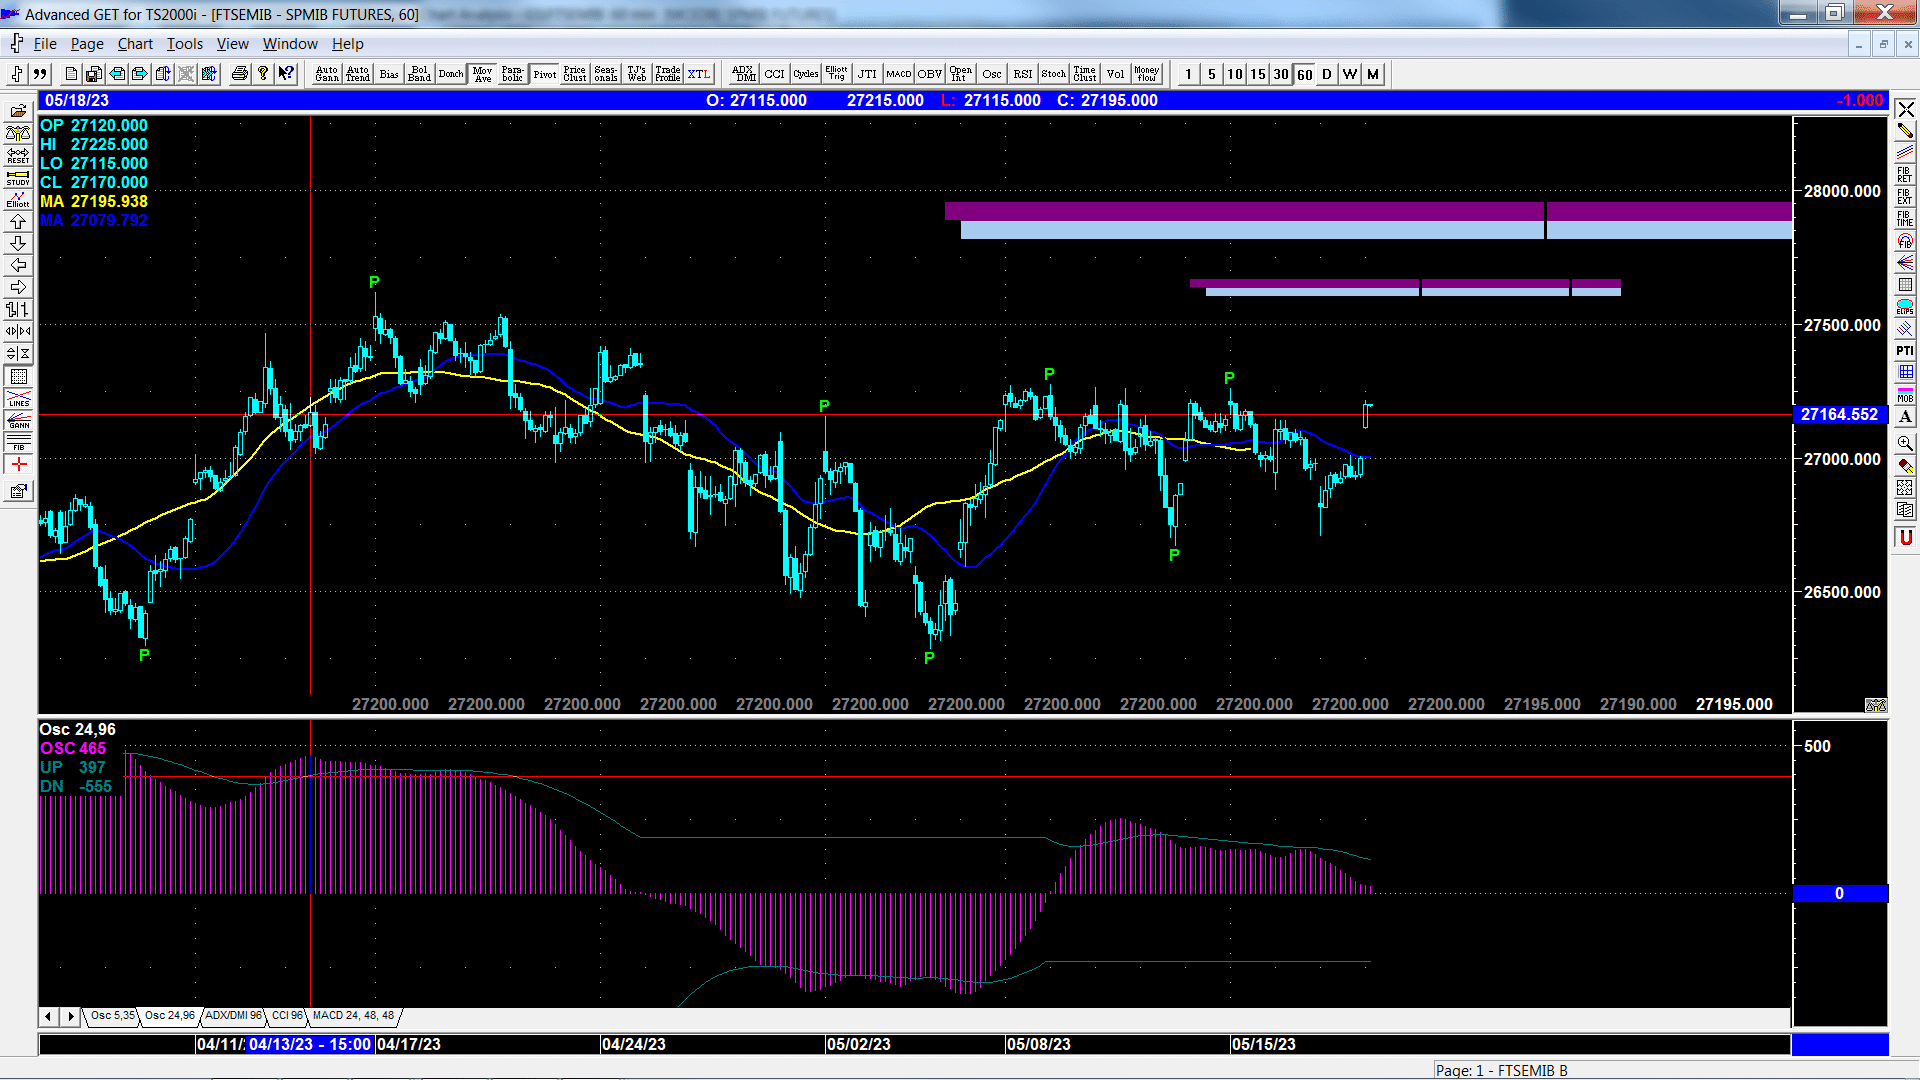
Task: Click the Trade Profile button
Action: (x=668, y=74)
